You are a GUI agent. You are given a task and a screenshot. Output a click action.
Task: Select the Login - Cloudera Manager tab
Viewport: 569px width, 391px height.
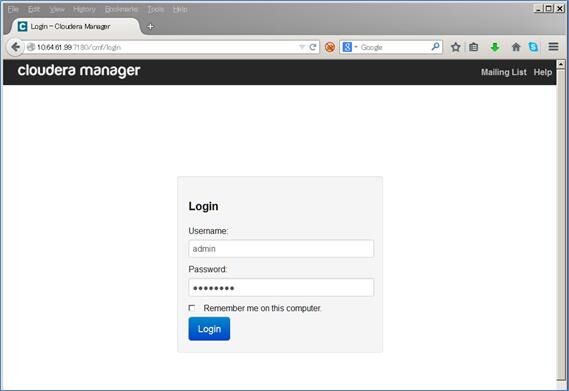coord(74,27)
